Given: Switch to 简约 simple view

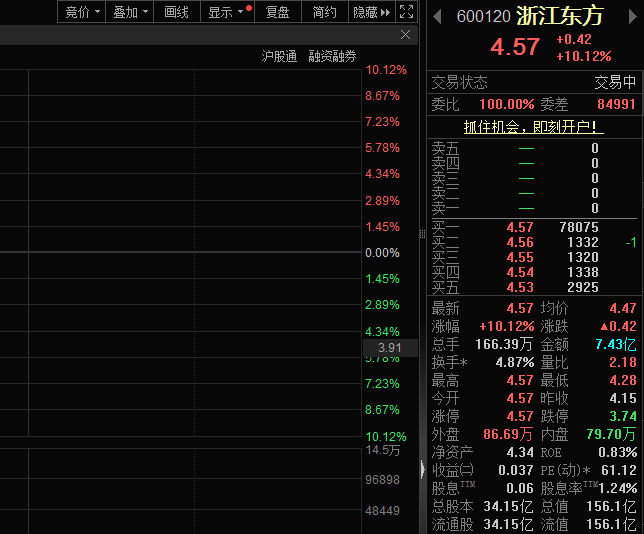Looking at the screenshot, I should point(324,12).
